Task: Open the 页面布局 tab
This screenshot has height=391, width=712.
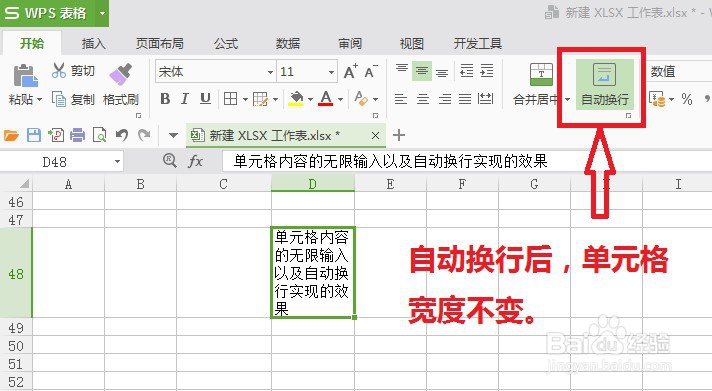Action: (159, 44)
